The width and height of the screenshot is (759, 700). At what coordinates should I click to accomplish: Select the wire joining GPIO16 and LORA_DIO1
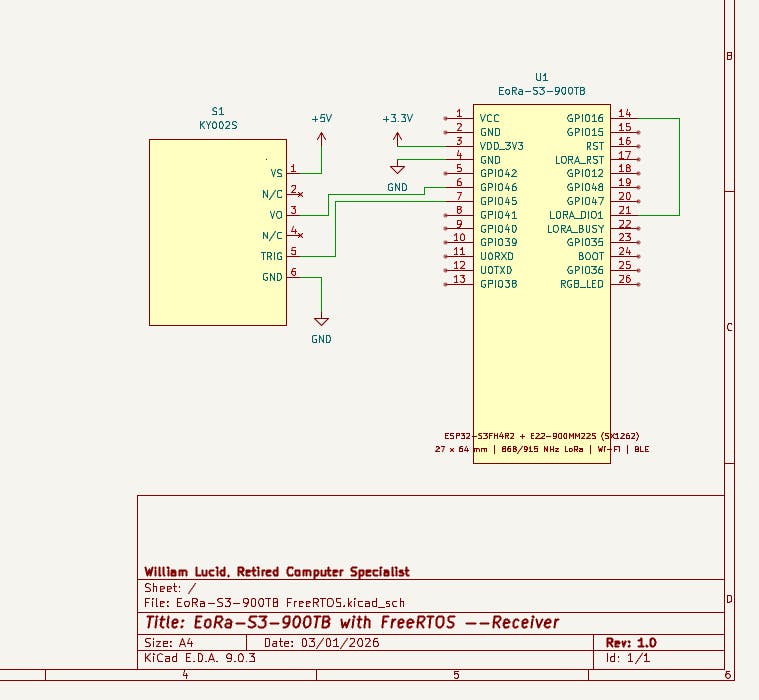[x=680, y=167]
